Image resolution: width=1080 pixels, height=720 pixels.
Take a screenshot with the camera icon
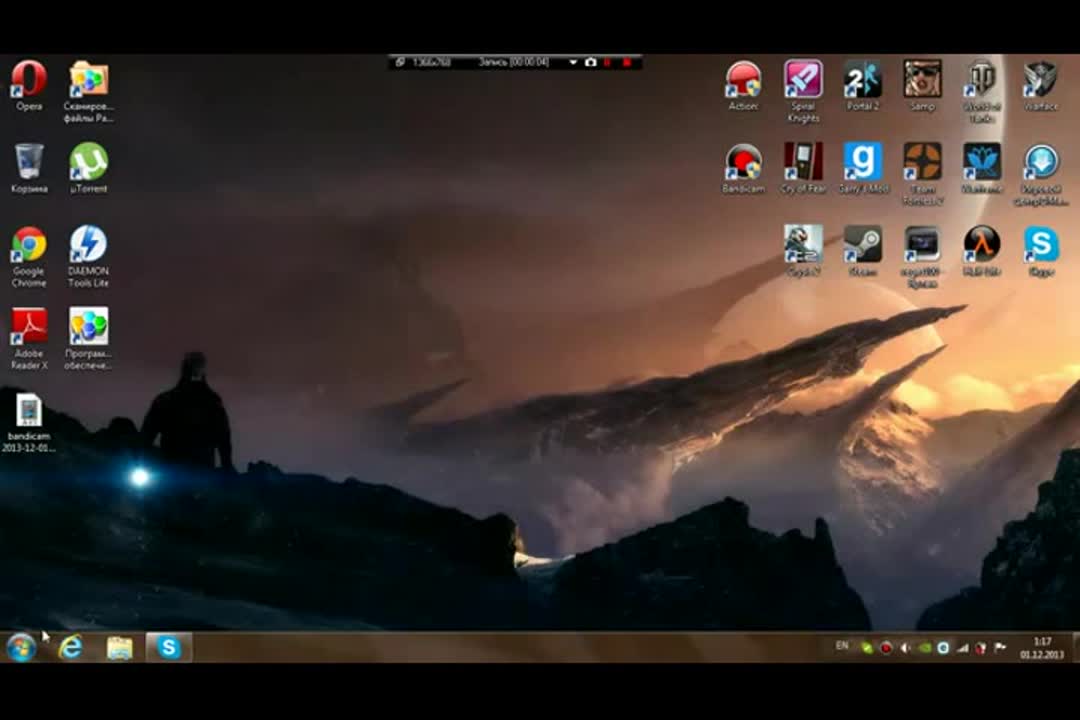tap(590, 62)
